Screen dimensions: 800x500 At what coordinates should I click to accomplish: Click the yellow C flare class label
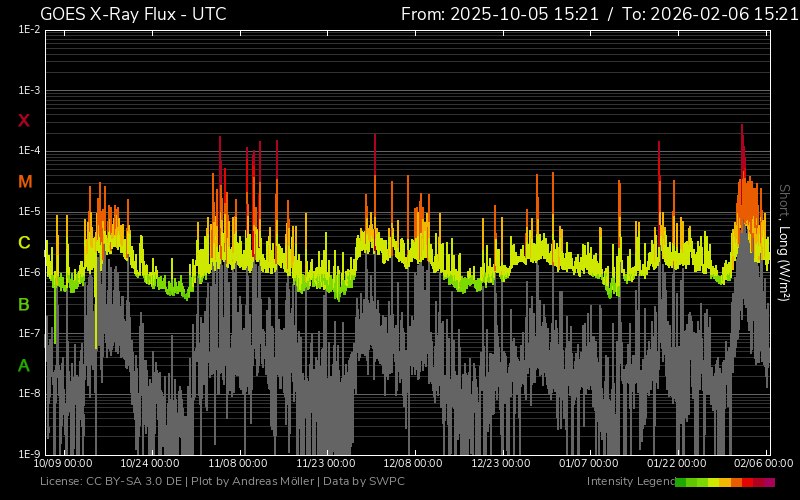(24, 243)
